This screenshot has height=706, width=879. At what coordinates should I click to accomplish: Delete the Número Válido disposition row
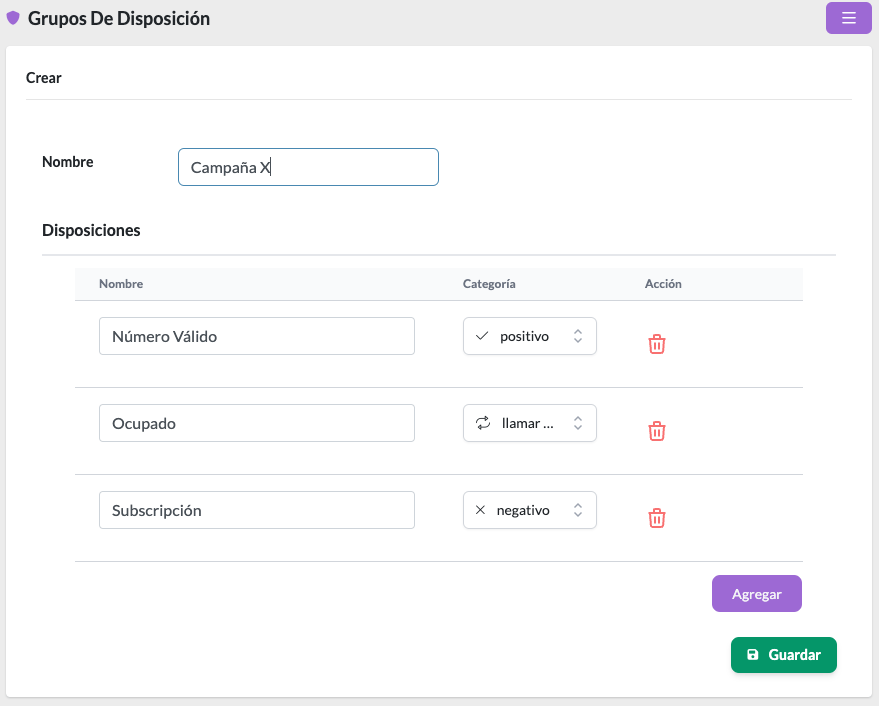pyautogui.click(x=656, y=344)
